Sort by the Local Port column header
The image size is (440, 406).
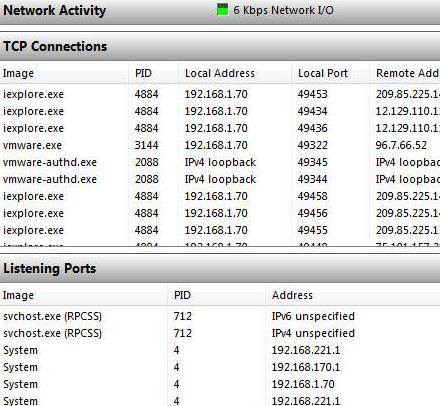click(331, 73)
